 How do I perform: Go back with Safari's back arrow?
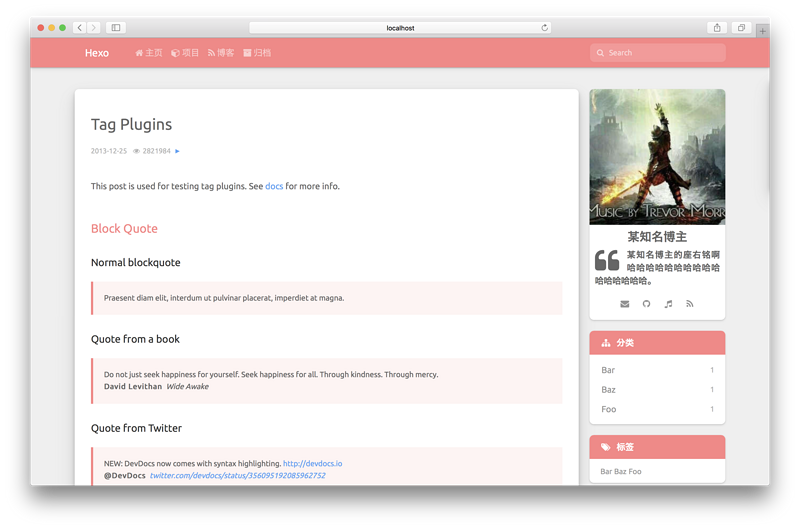tap(80, 28)
